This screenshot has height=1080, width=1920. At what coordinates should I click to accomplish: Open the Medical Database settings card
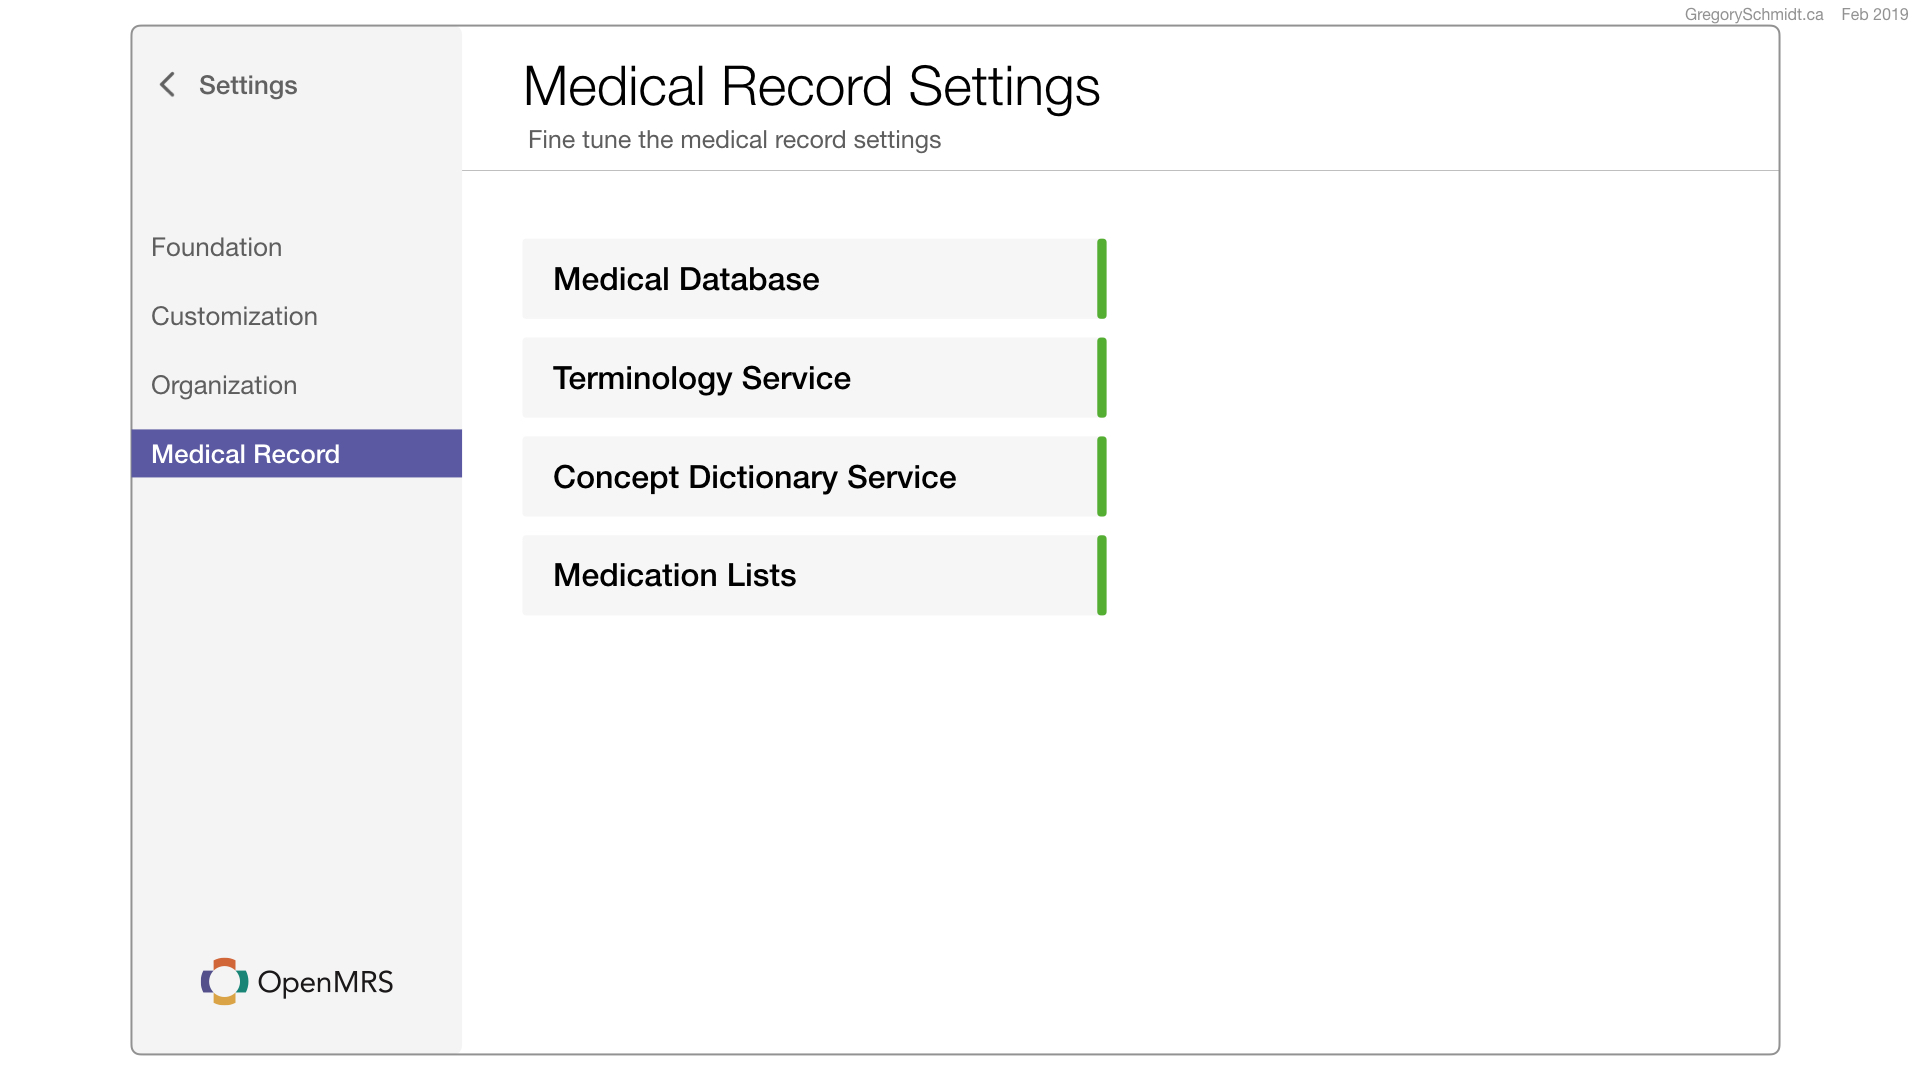[x=814, y=279]
